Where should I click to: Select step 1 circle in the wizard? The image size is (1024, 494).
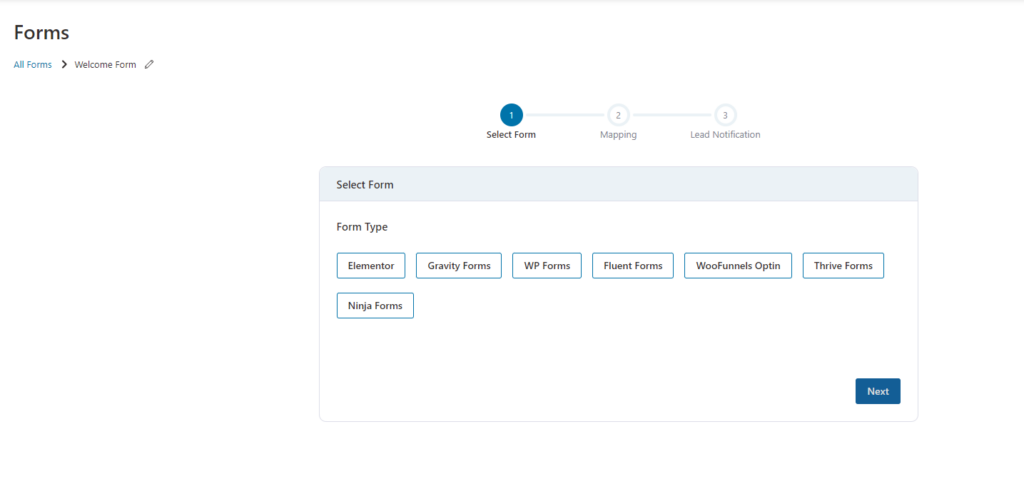511,115
